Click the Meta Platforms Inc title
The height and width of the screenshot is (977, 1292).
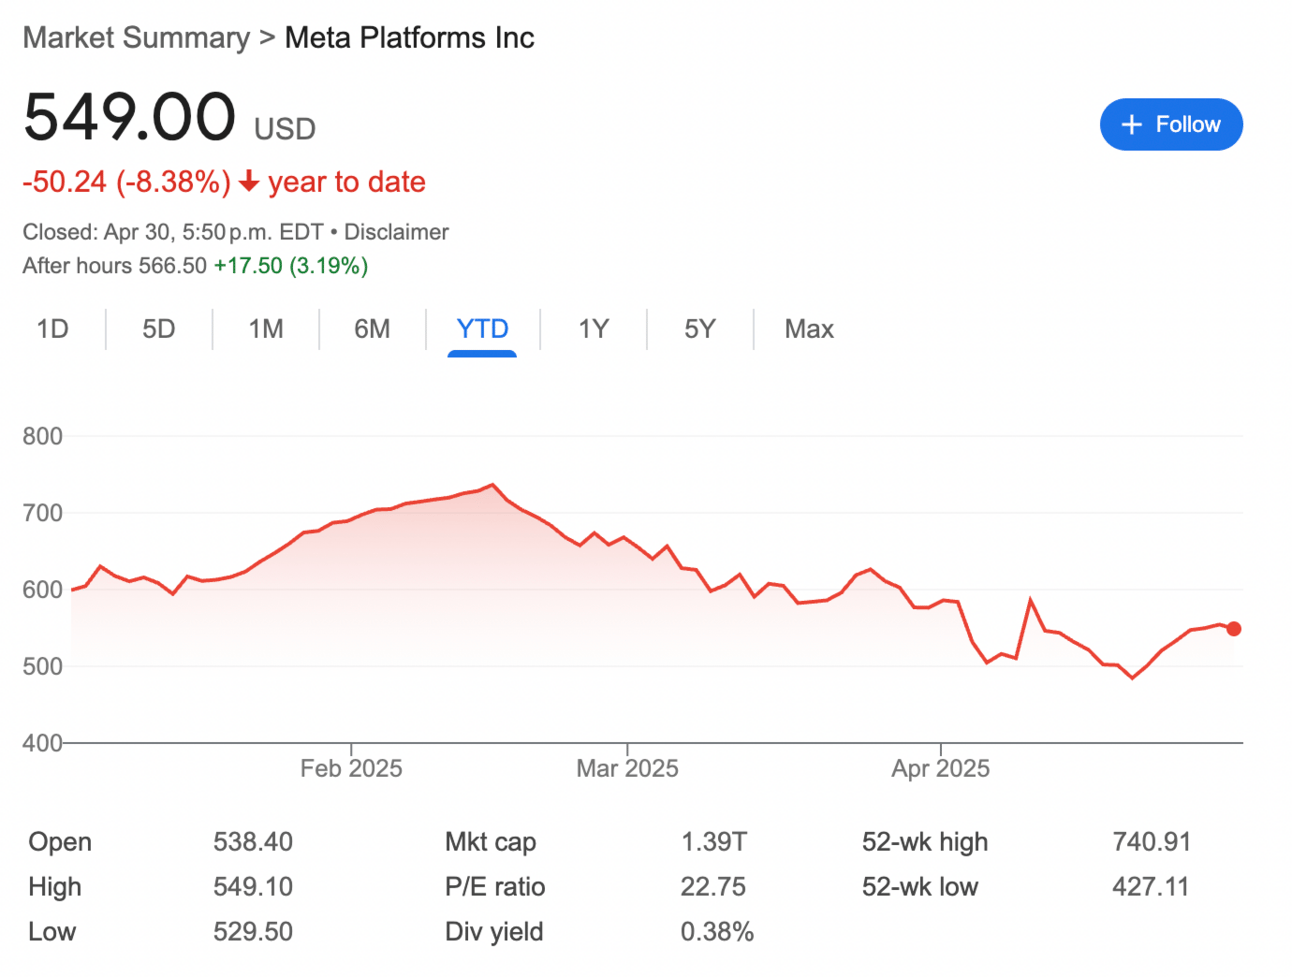tap(410, 38)
